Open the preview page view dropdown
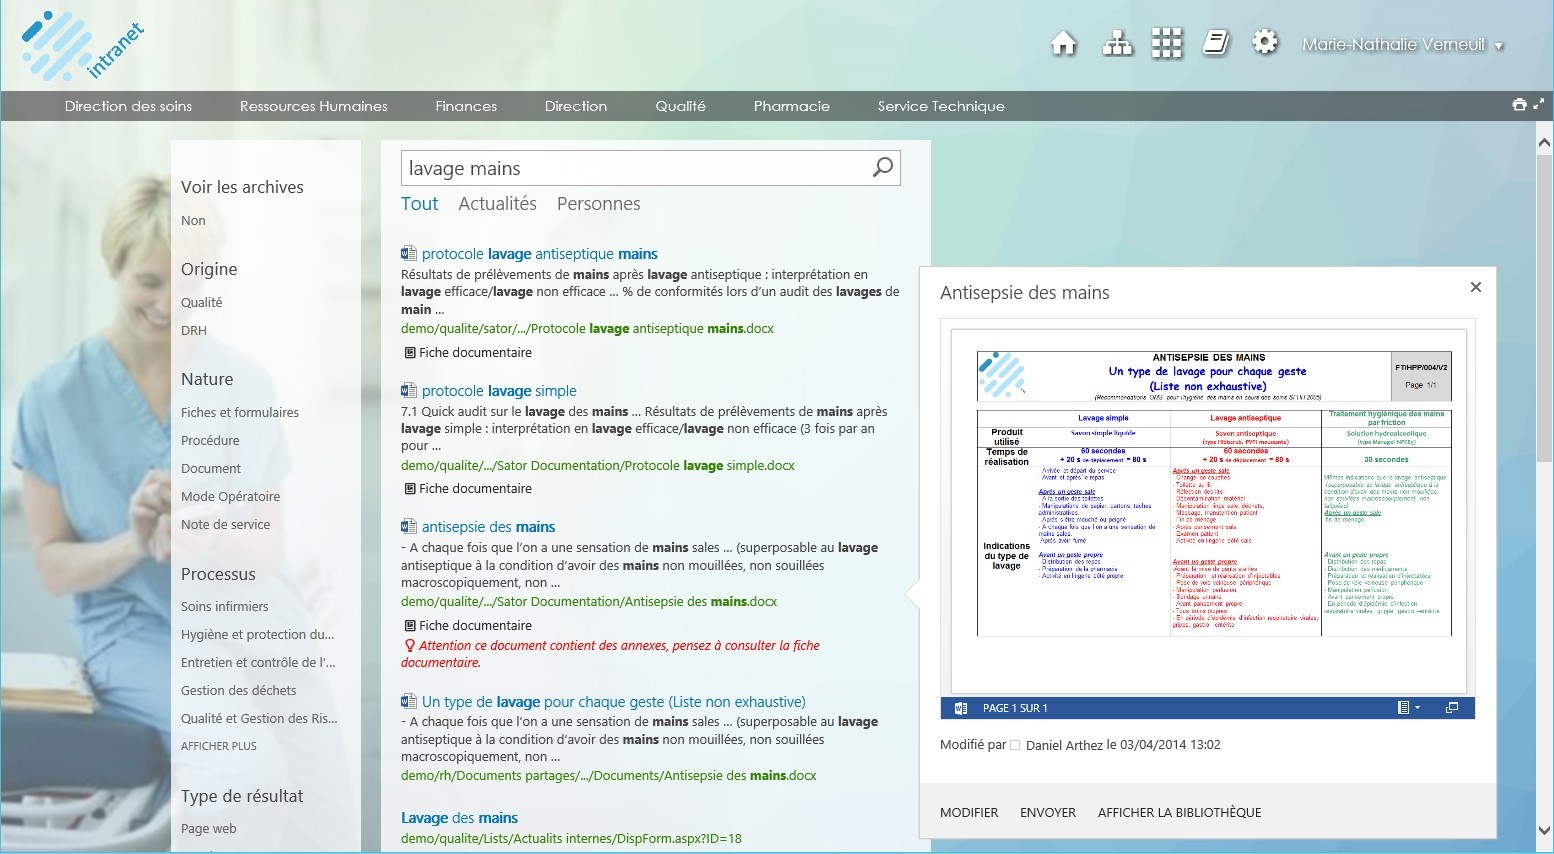This screenshot has width=1554, height=854. tap(1408, 708)
